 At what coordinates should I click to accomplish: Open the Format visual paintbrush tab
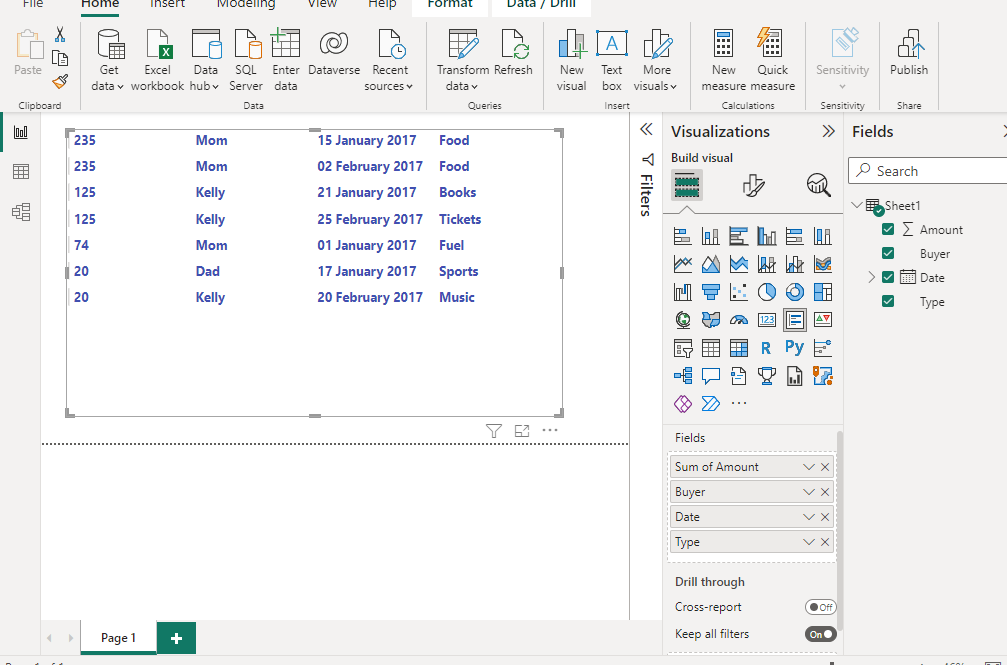pyautogui.click(x=753, y=186)
